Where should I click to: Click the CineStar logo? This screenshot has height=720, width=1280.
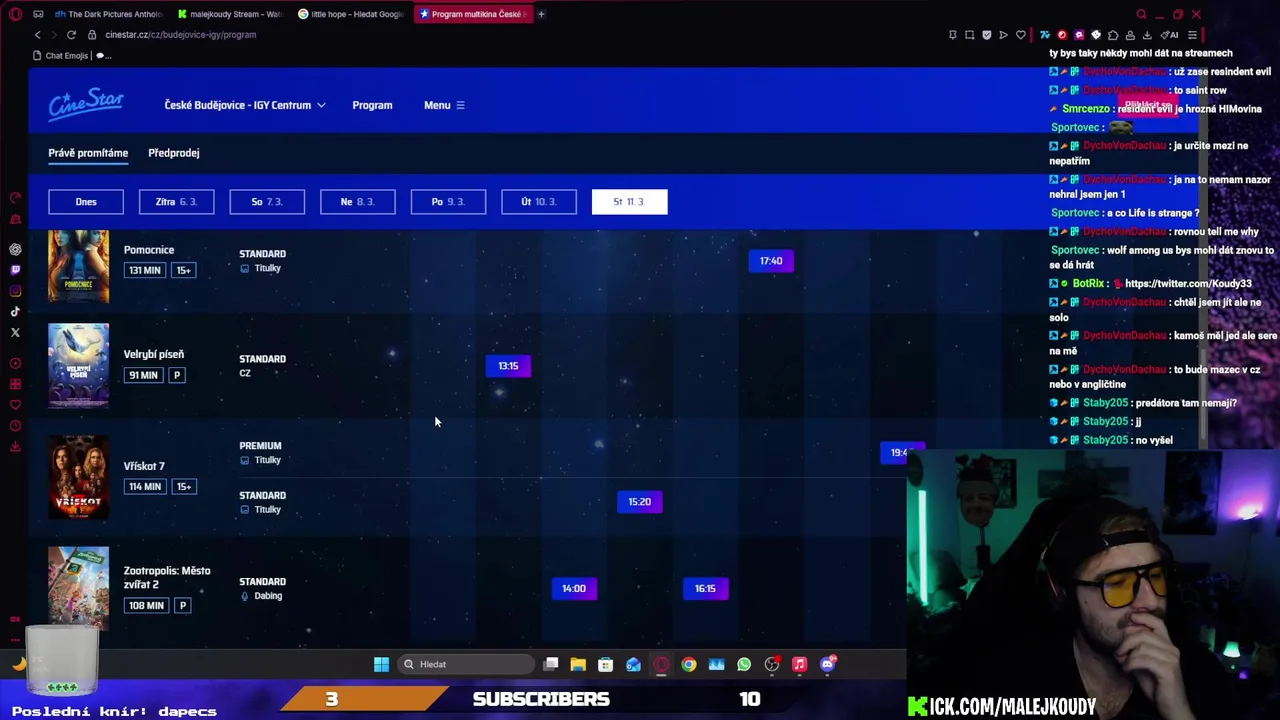(86, 104)
